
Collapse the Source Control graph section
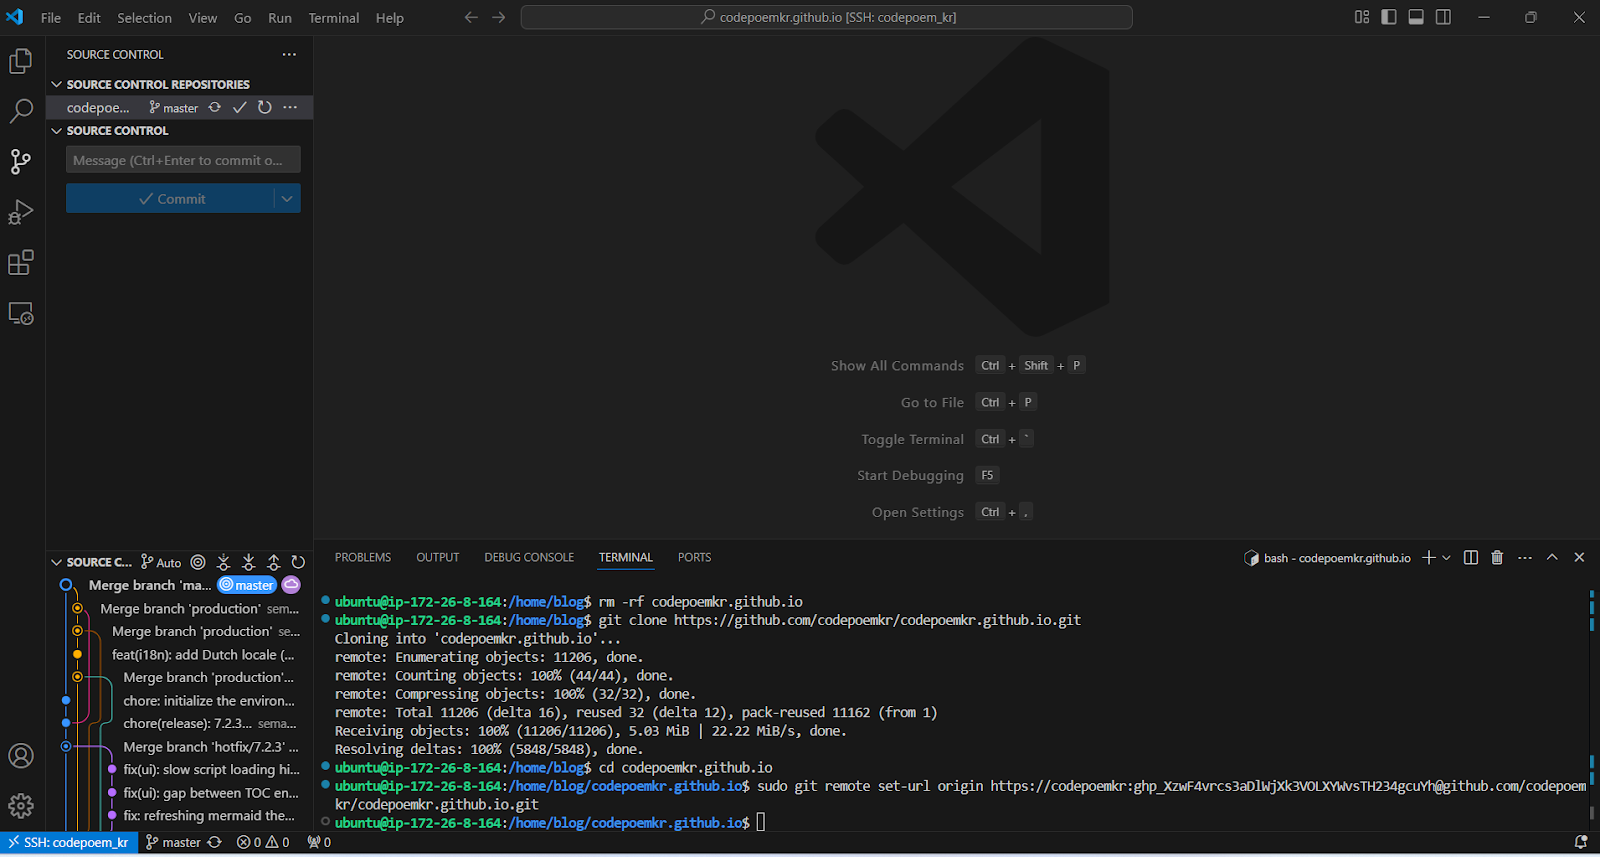tap(57, 562)
